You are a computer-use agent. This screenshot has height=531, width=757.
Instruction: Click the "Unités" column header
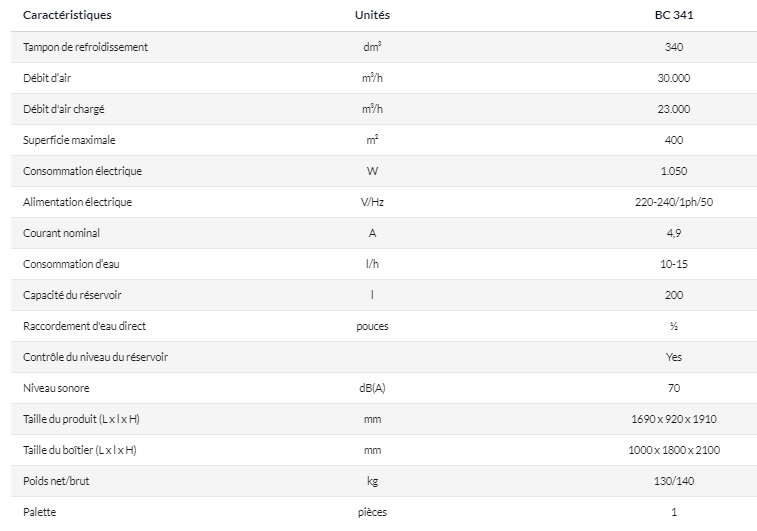coord(372,16)
